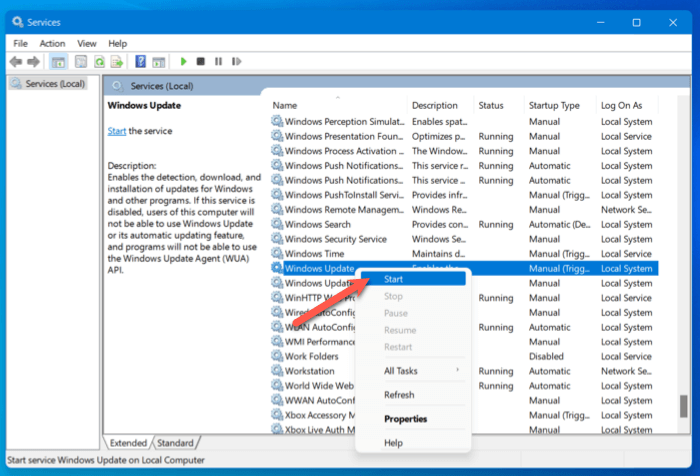This screenshot has width=700, height=476.
Task: Sort list by Name column header
Action: pos(285,105)
